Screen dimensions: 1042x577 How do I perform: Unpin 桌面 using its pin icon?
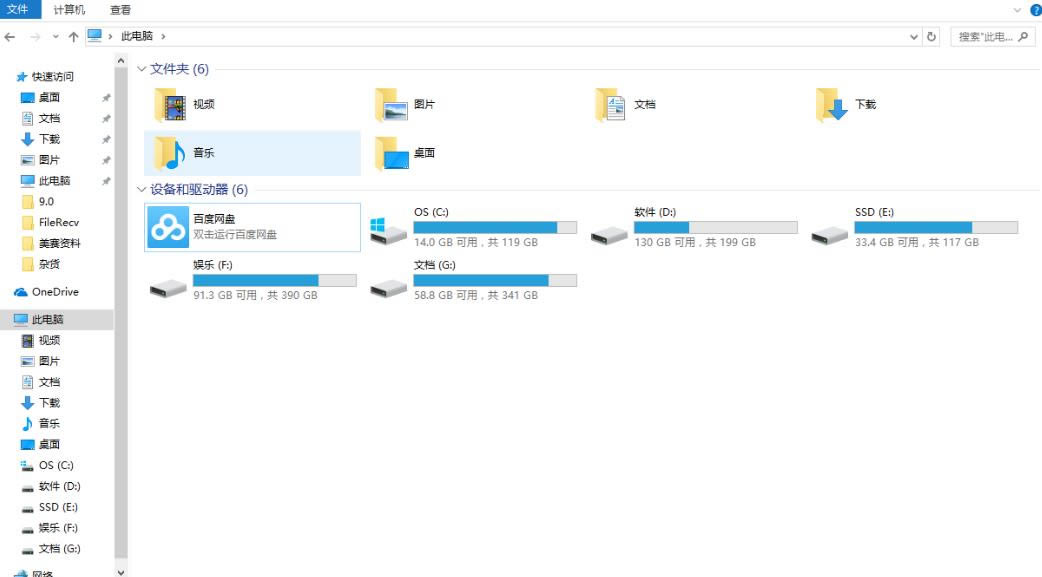106,98
